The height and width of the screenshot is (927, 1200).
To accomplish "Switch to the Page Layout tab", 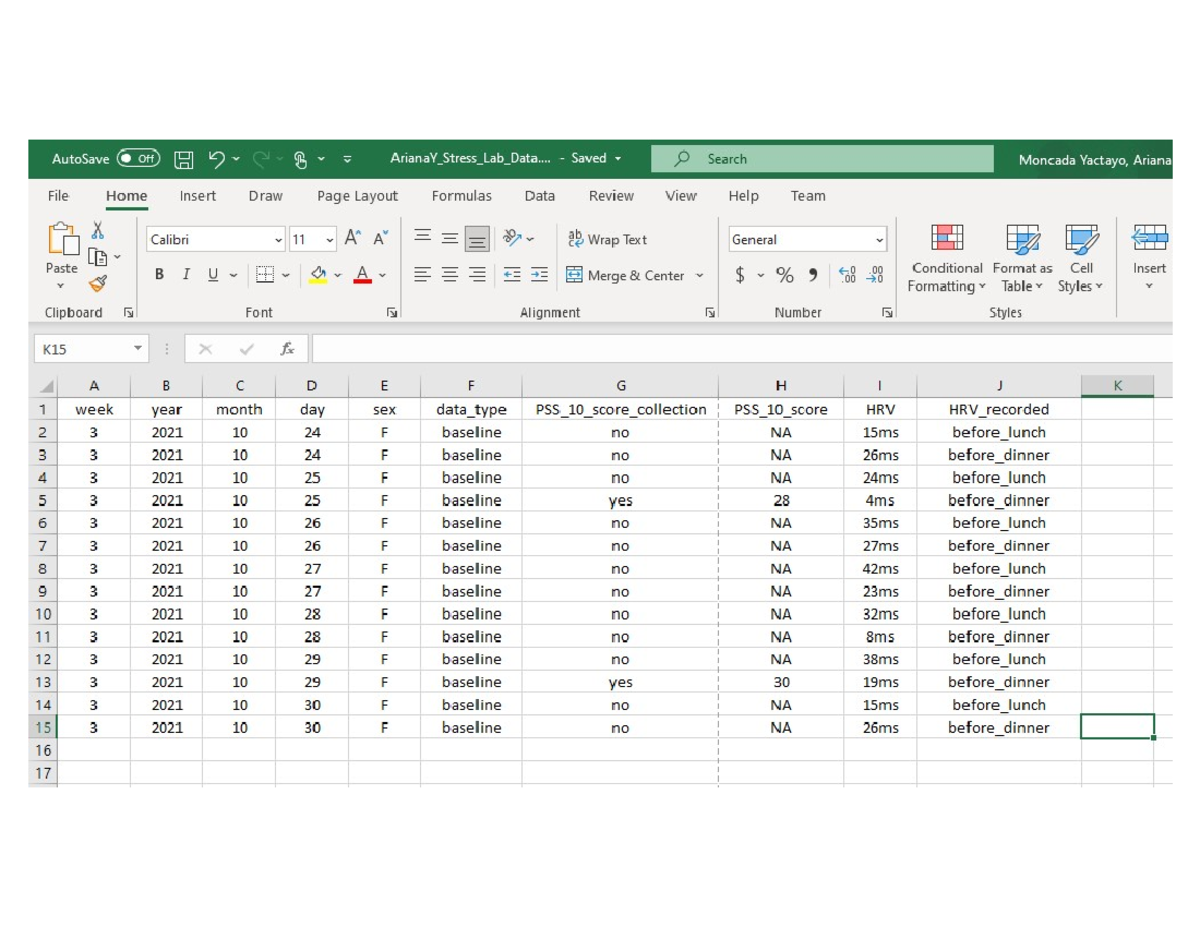I will click(357, 196).
